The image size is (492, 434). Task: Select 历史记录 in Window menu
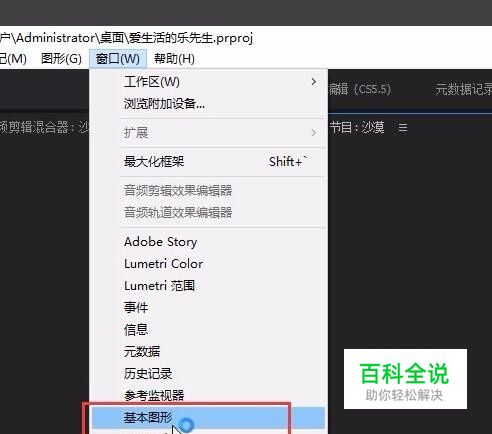(x=209, y=373)
